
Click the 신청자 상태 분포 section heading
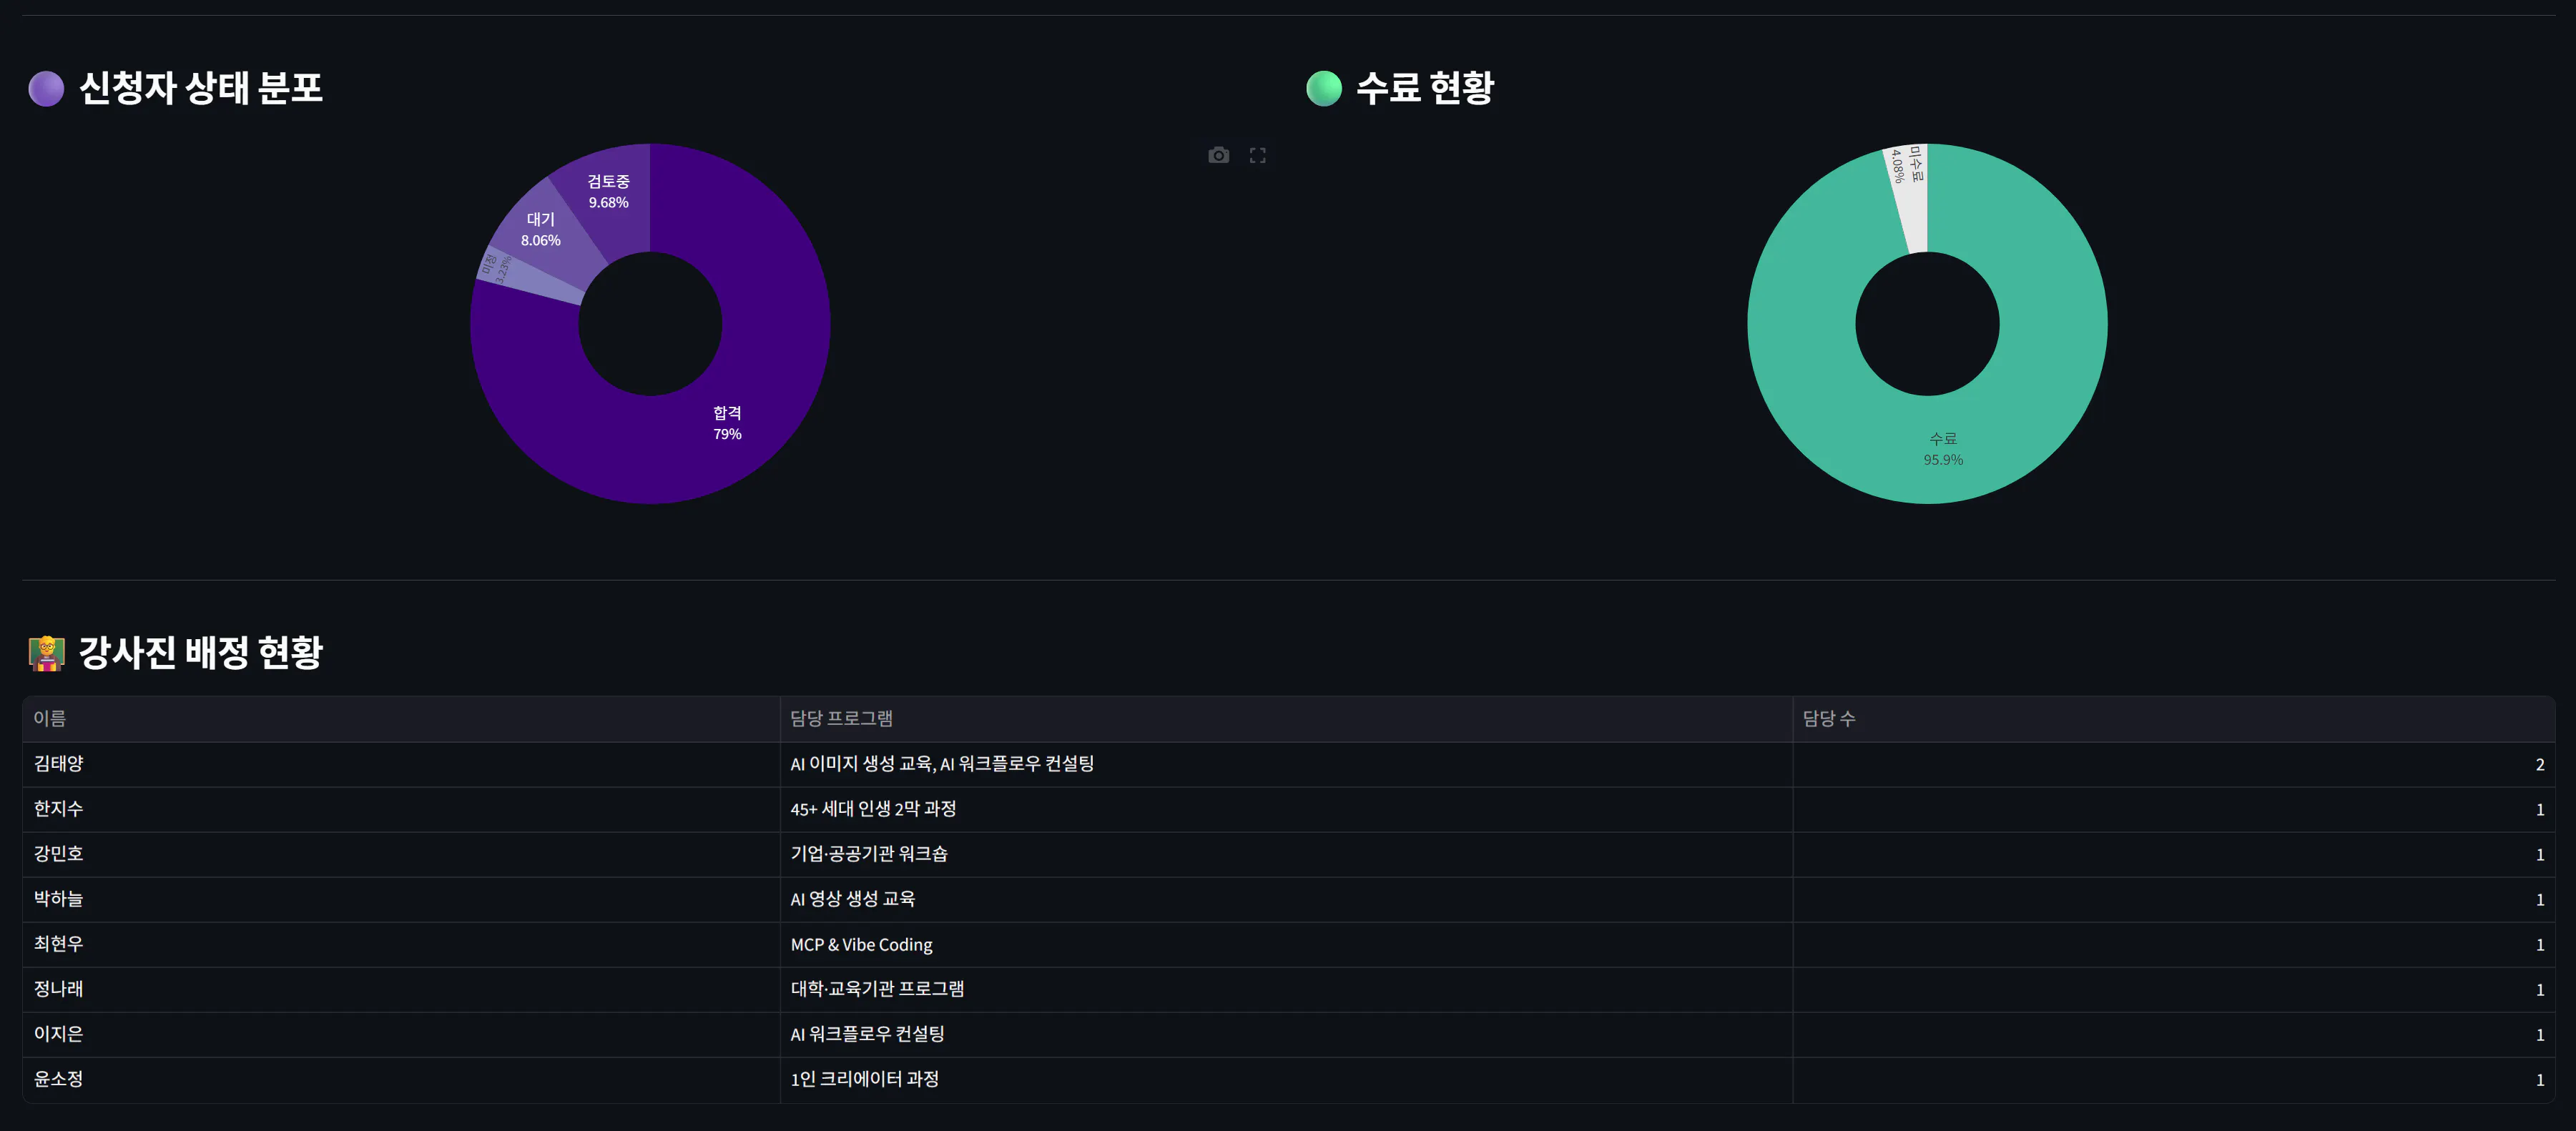point(200,88)
